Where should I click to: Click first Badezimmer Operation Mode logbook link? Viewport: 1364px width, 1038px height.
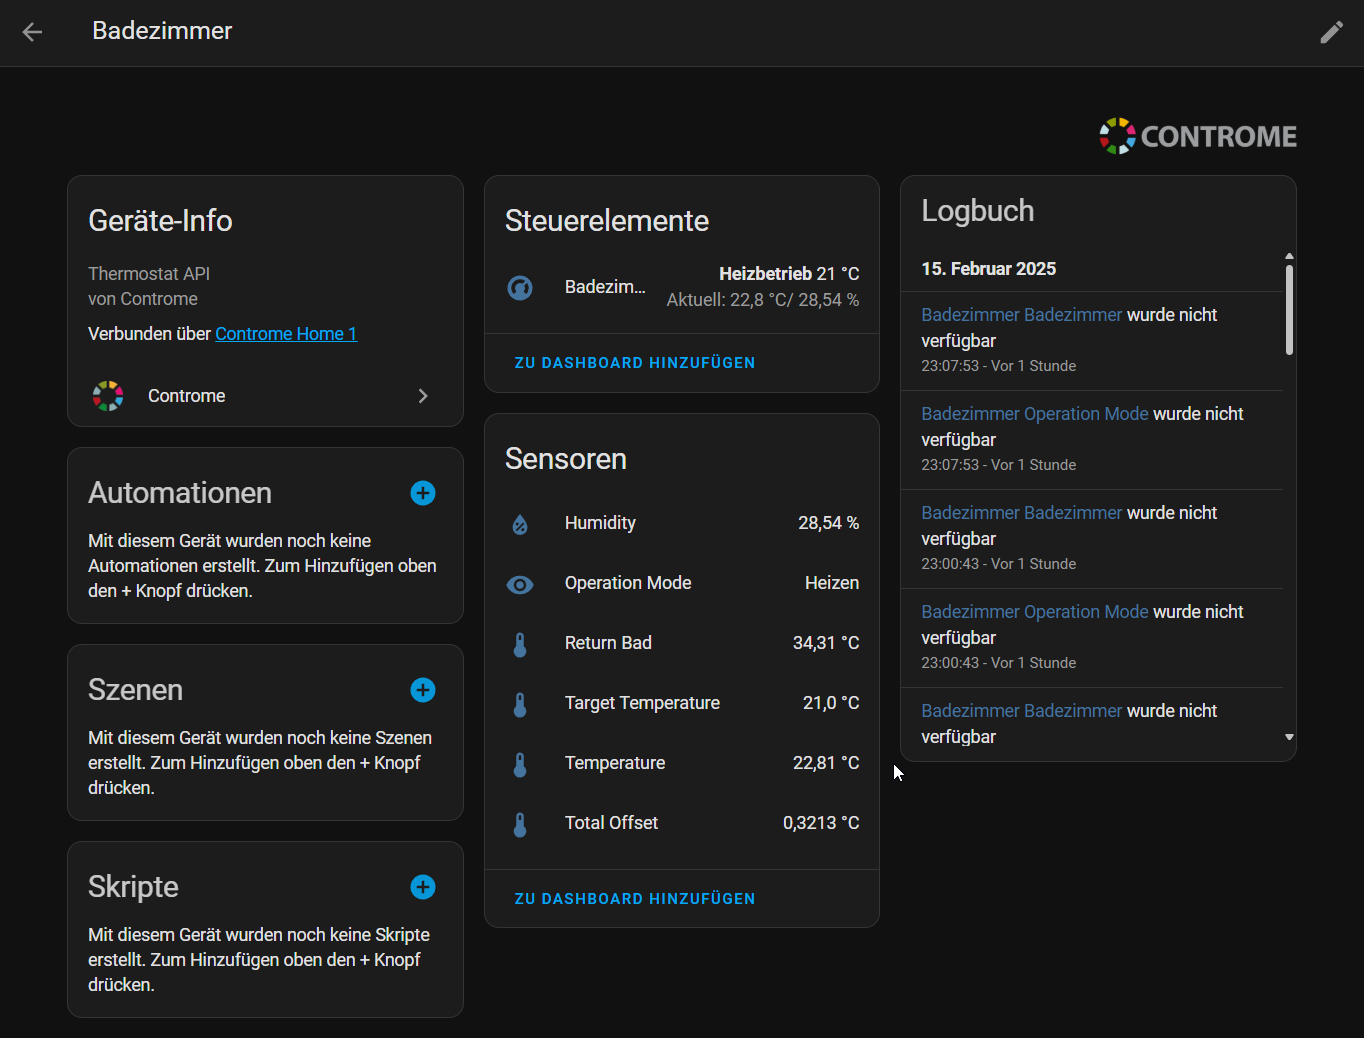[x=1034, y=414]
